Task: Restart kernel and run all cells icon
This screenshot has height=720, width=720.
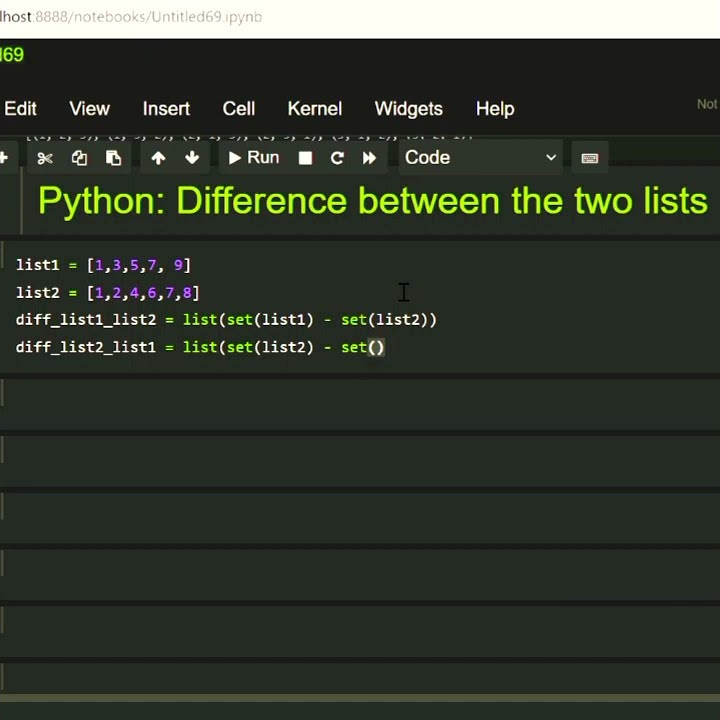Action: coord(369,158)
